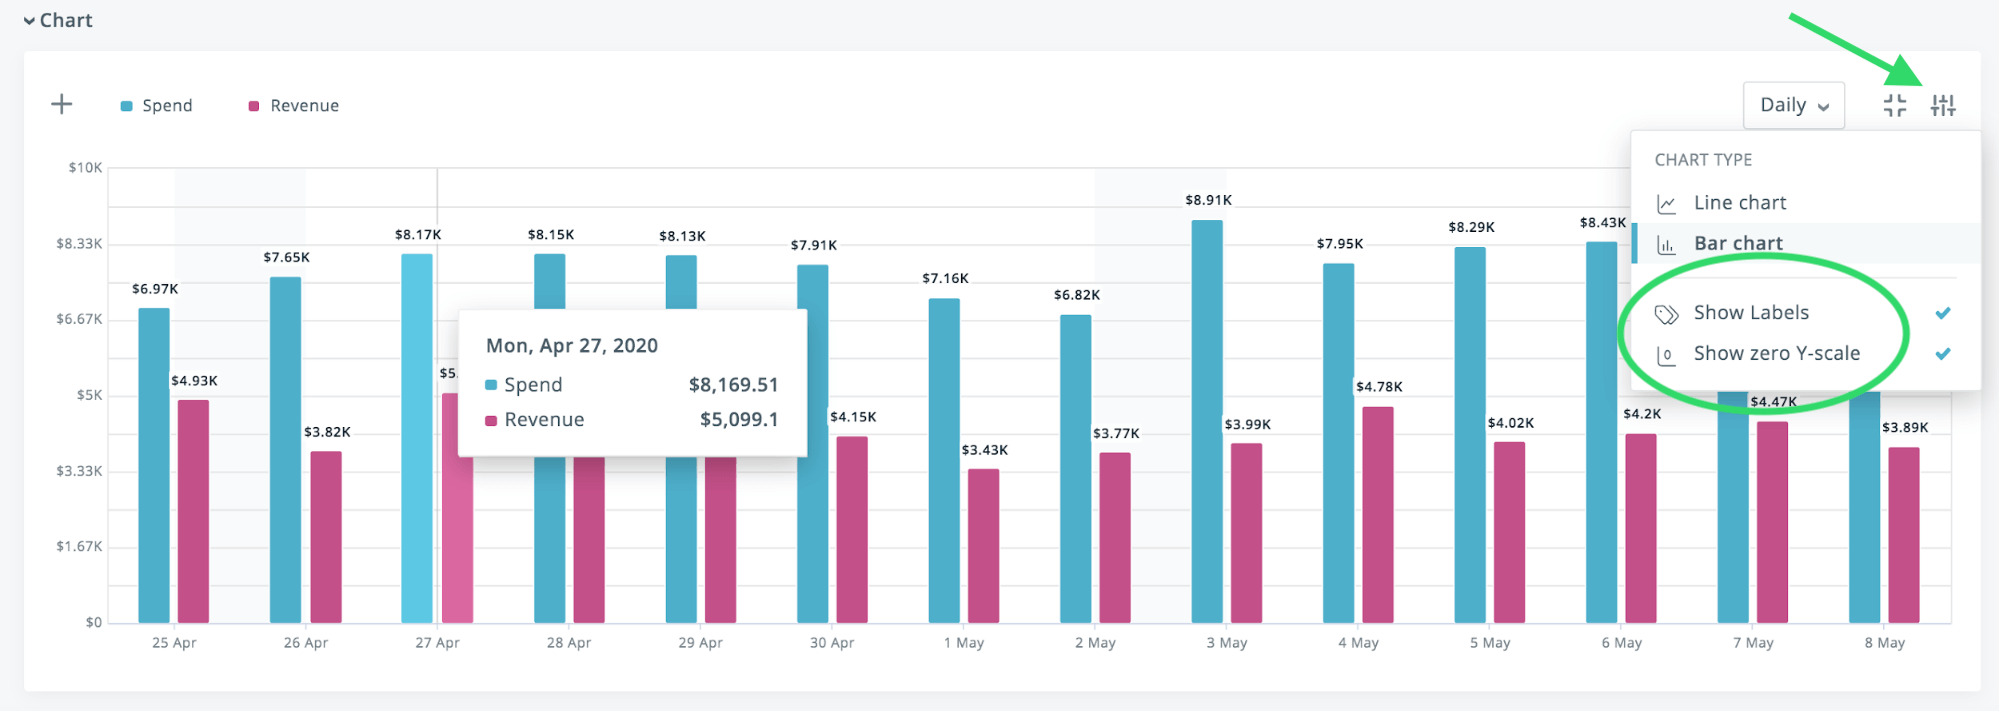Click the blue Spend color swatch in legend
Screen dimensions: 1999x711
click(127, 106)
